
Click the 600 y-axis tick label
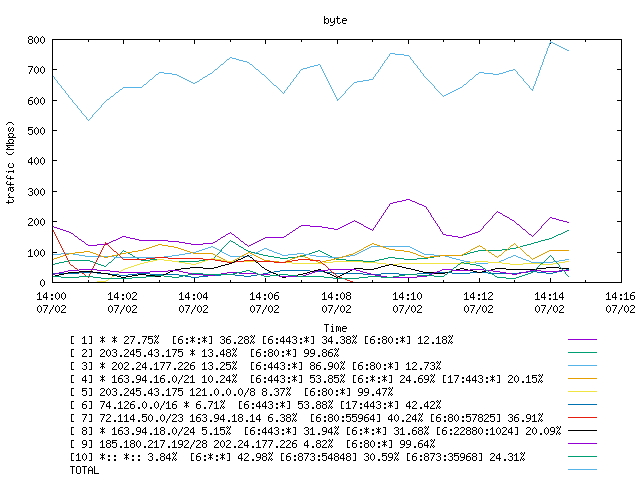click(x=36, y=101)
